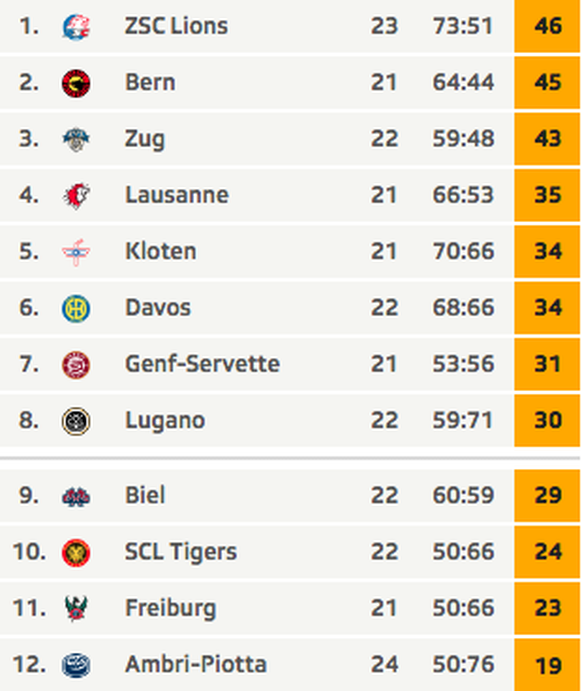Viewport: 582px width, 691px height.
Task: Click the Freiburg row rank 11
Action: point(30,608)
